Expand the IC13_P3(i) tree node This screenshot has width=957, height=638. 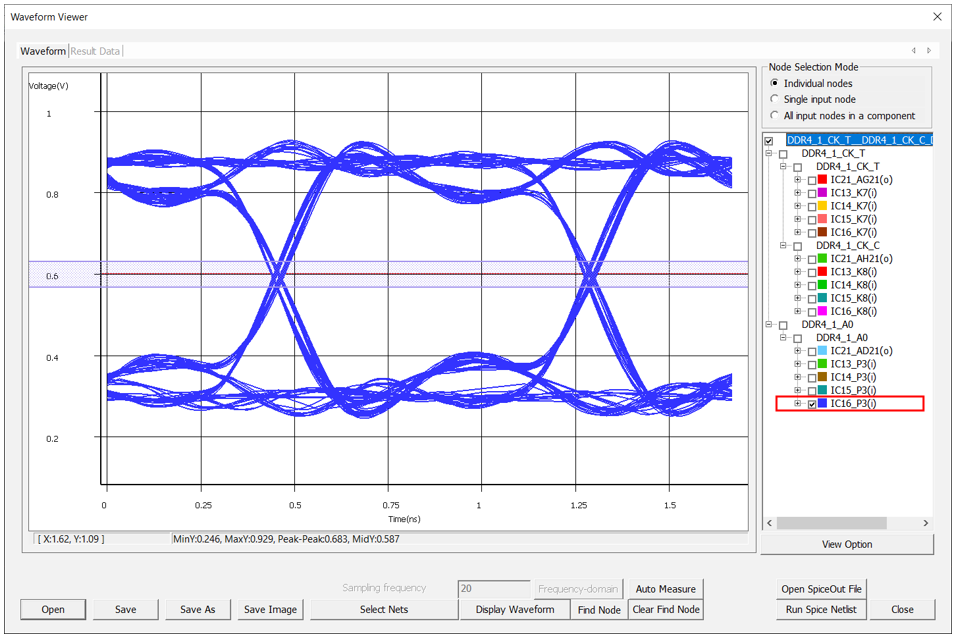coord(798,364)
